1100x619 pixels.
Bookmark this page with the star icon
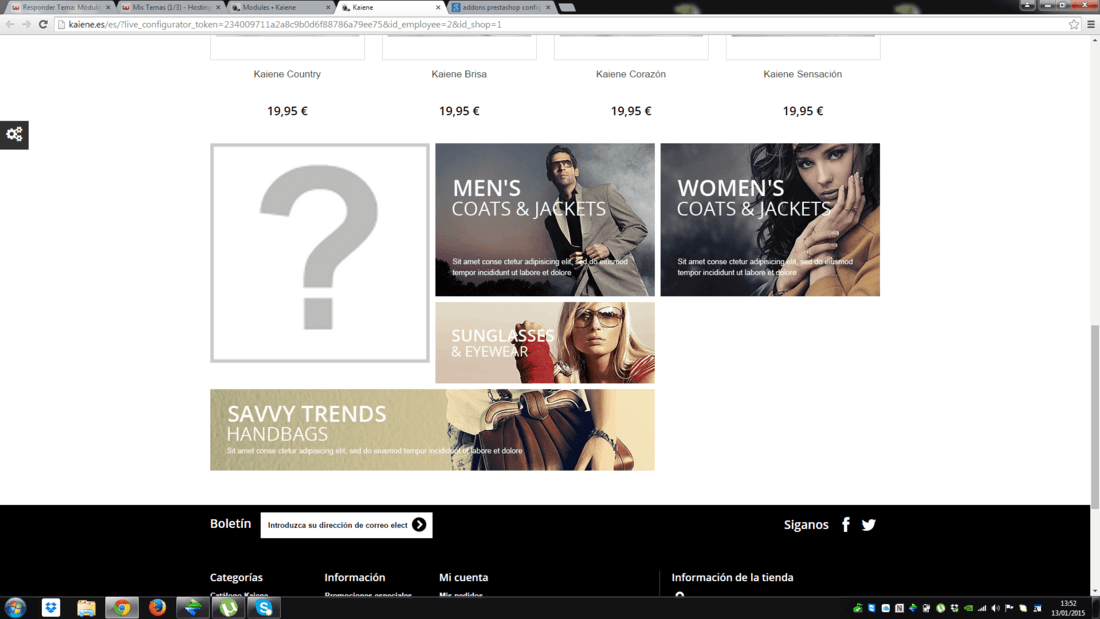[1074, 24]
